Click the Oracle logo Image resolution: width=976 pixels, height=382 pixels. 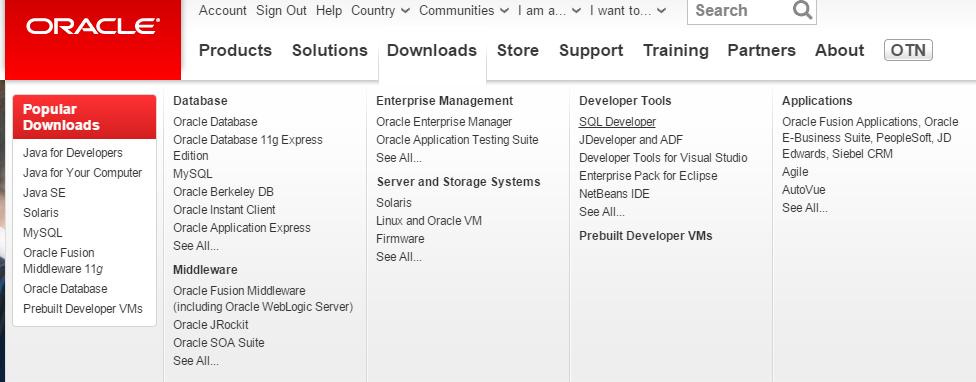coord(93,26)
